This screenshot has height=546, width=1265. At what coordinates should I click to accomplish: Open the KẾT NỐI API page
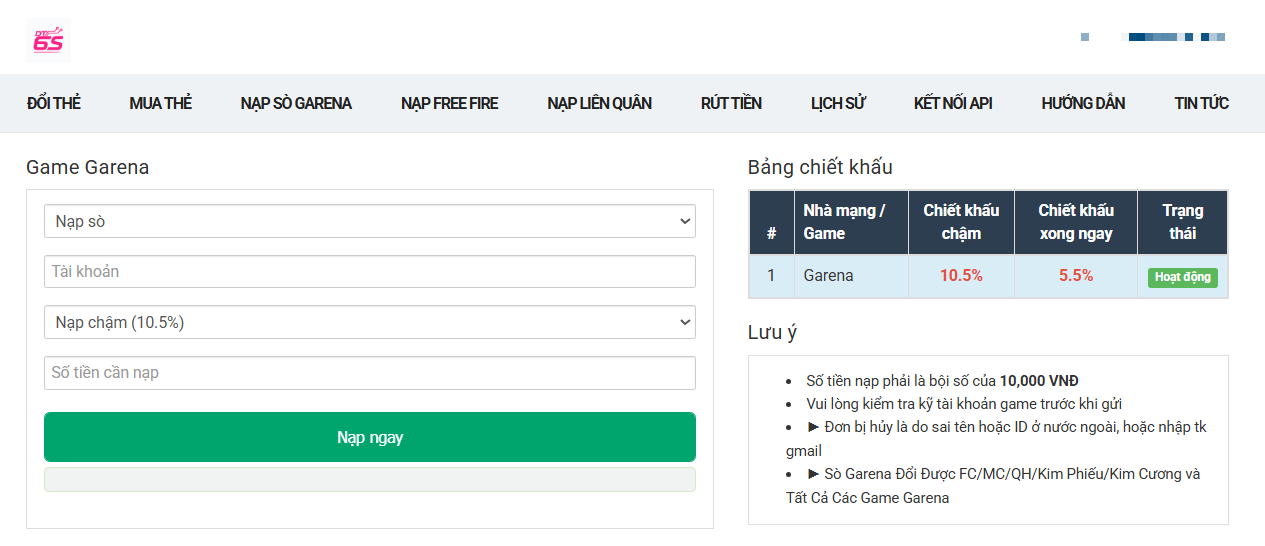click(x=952, y=103)
